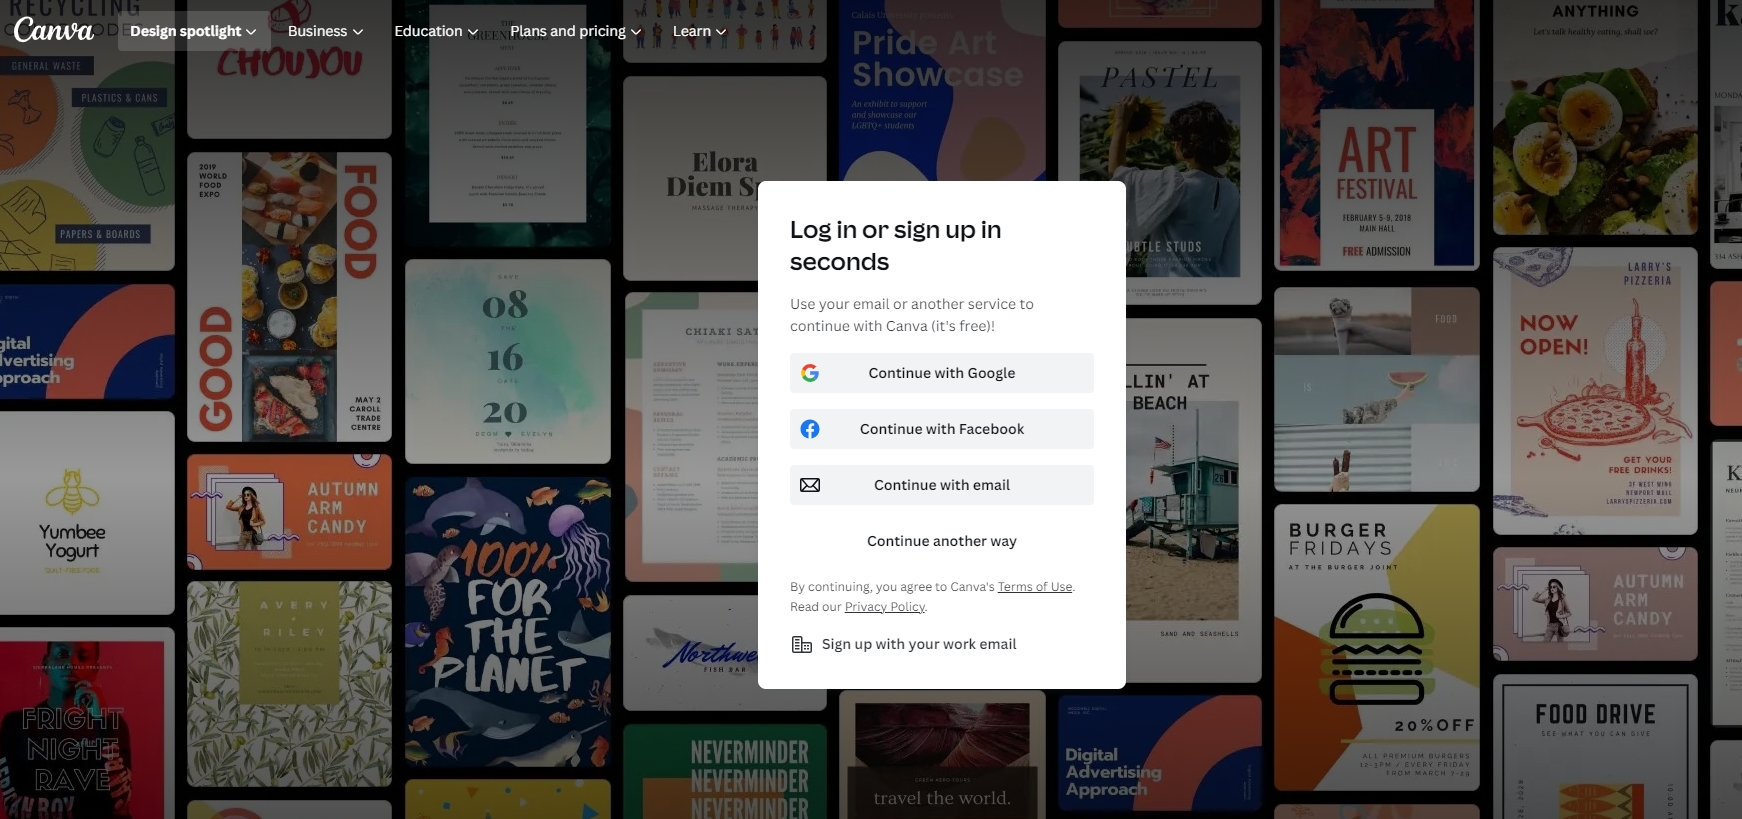This screenshot has width=1742, height=819.
Task: Click the work email building icon
Action: (801, 644)
